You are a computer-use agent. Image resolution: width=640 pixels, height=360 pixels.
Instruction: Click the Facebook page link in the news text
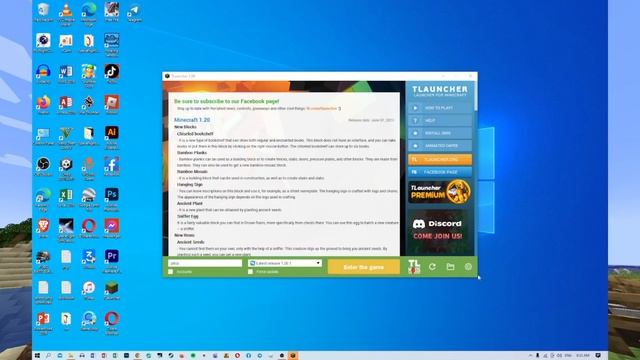(322, 109)
